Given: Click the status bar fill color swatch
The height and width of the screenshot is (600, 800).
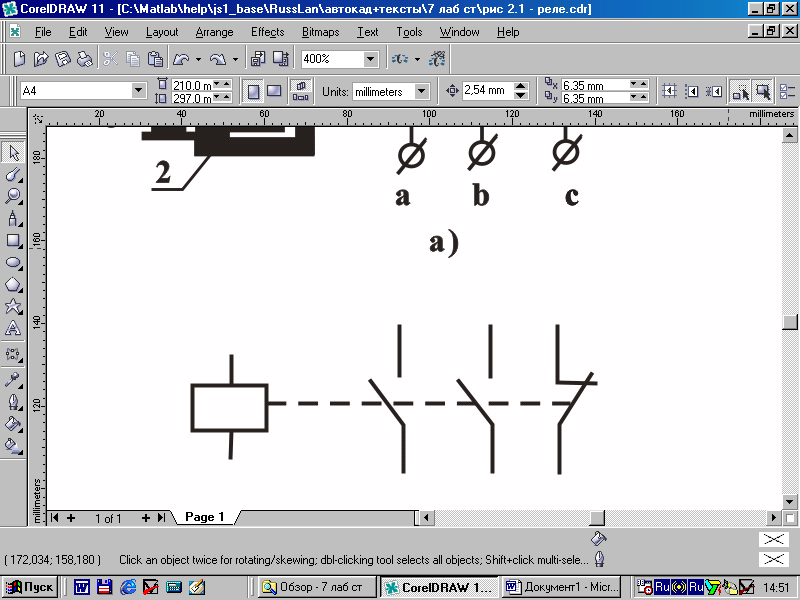Looking at the screenshot, I should [x=773, y=539].
